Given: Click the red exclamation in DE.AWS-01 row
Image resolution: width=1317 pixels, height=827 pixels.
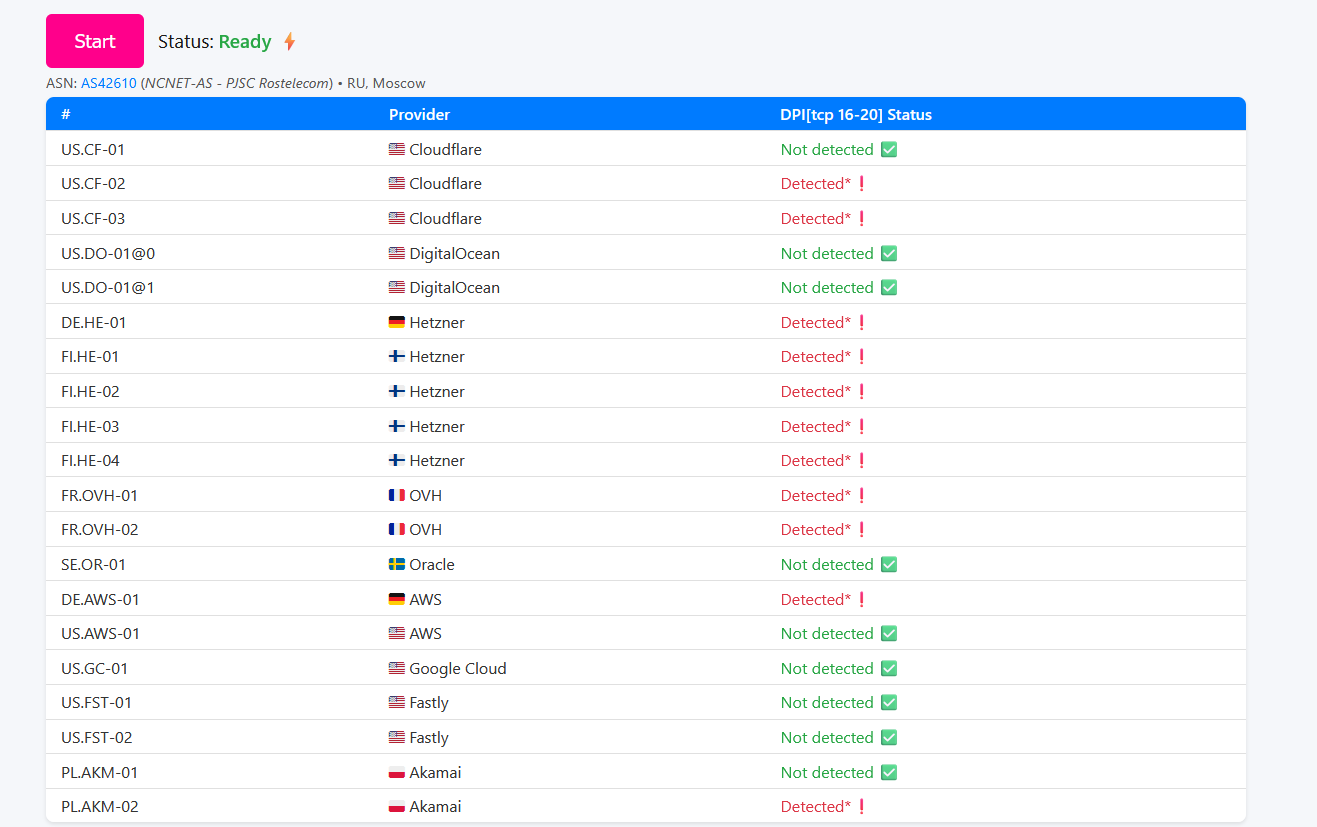Looking at the screenshot, I should 861,600.
